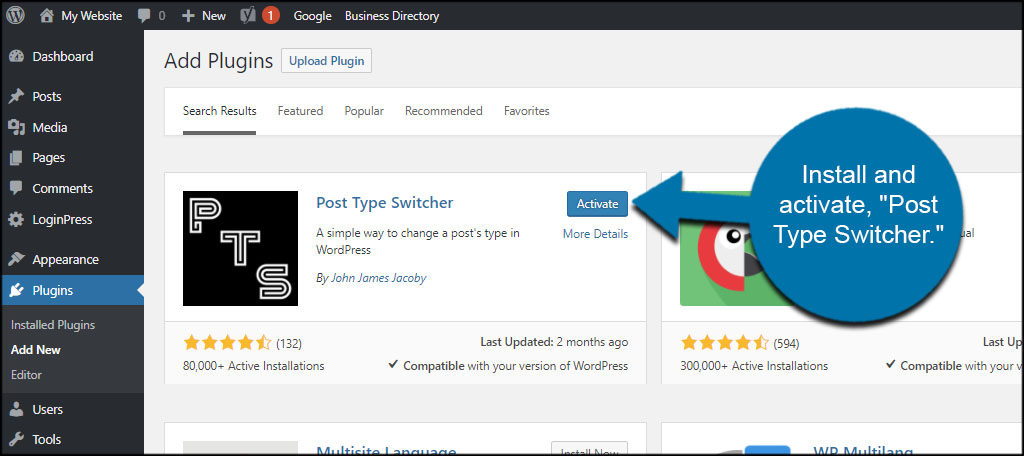Open the Pages menu item
Viewport: 1024px width, 456px height.
point(49,158)
